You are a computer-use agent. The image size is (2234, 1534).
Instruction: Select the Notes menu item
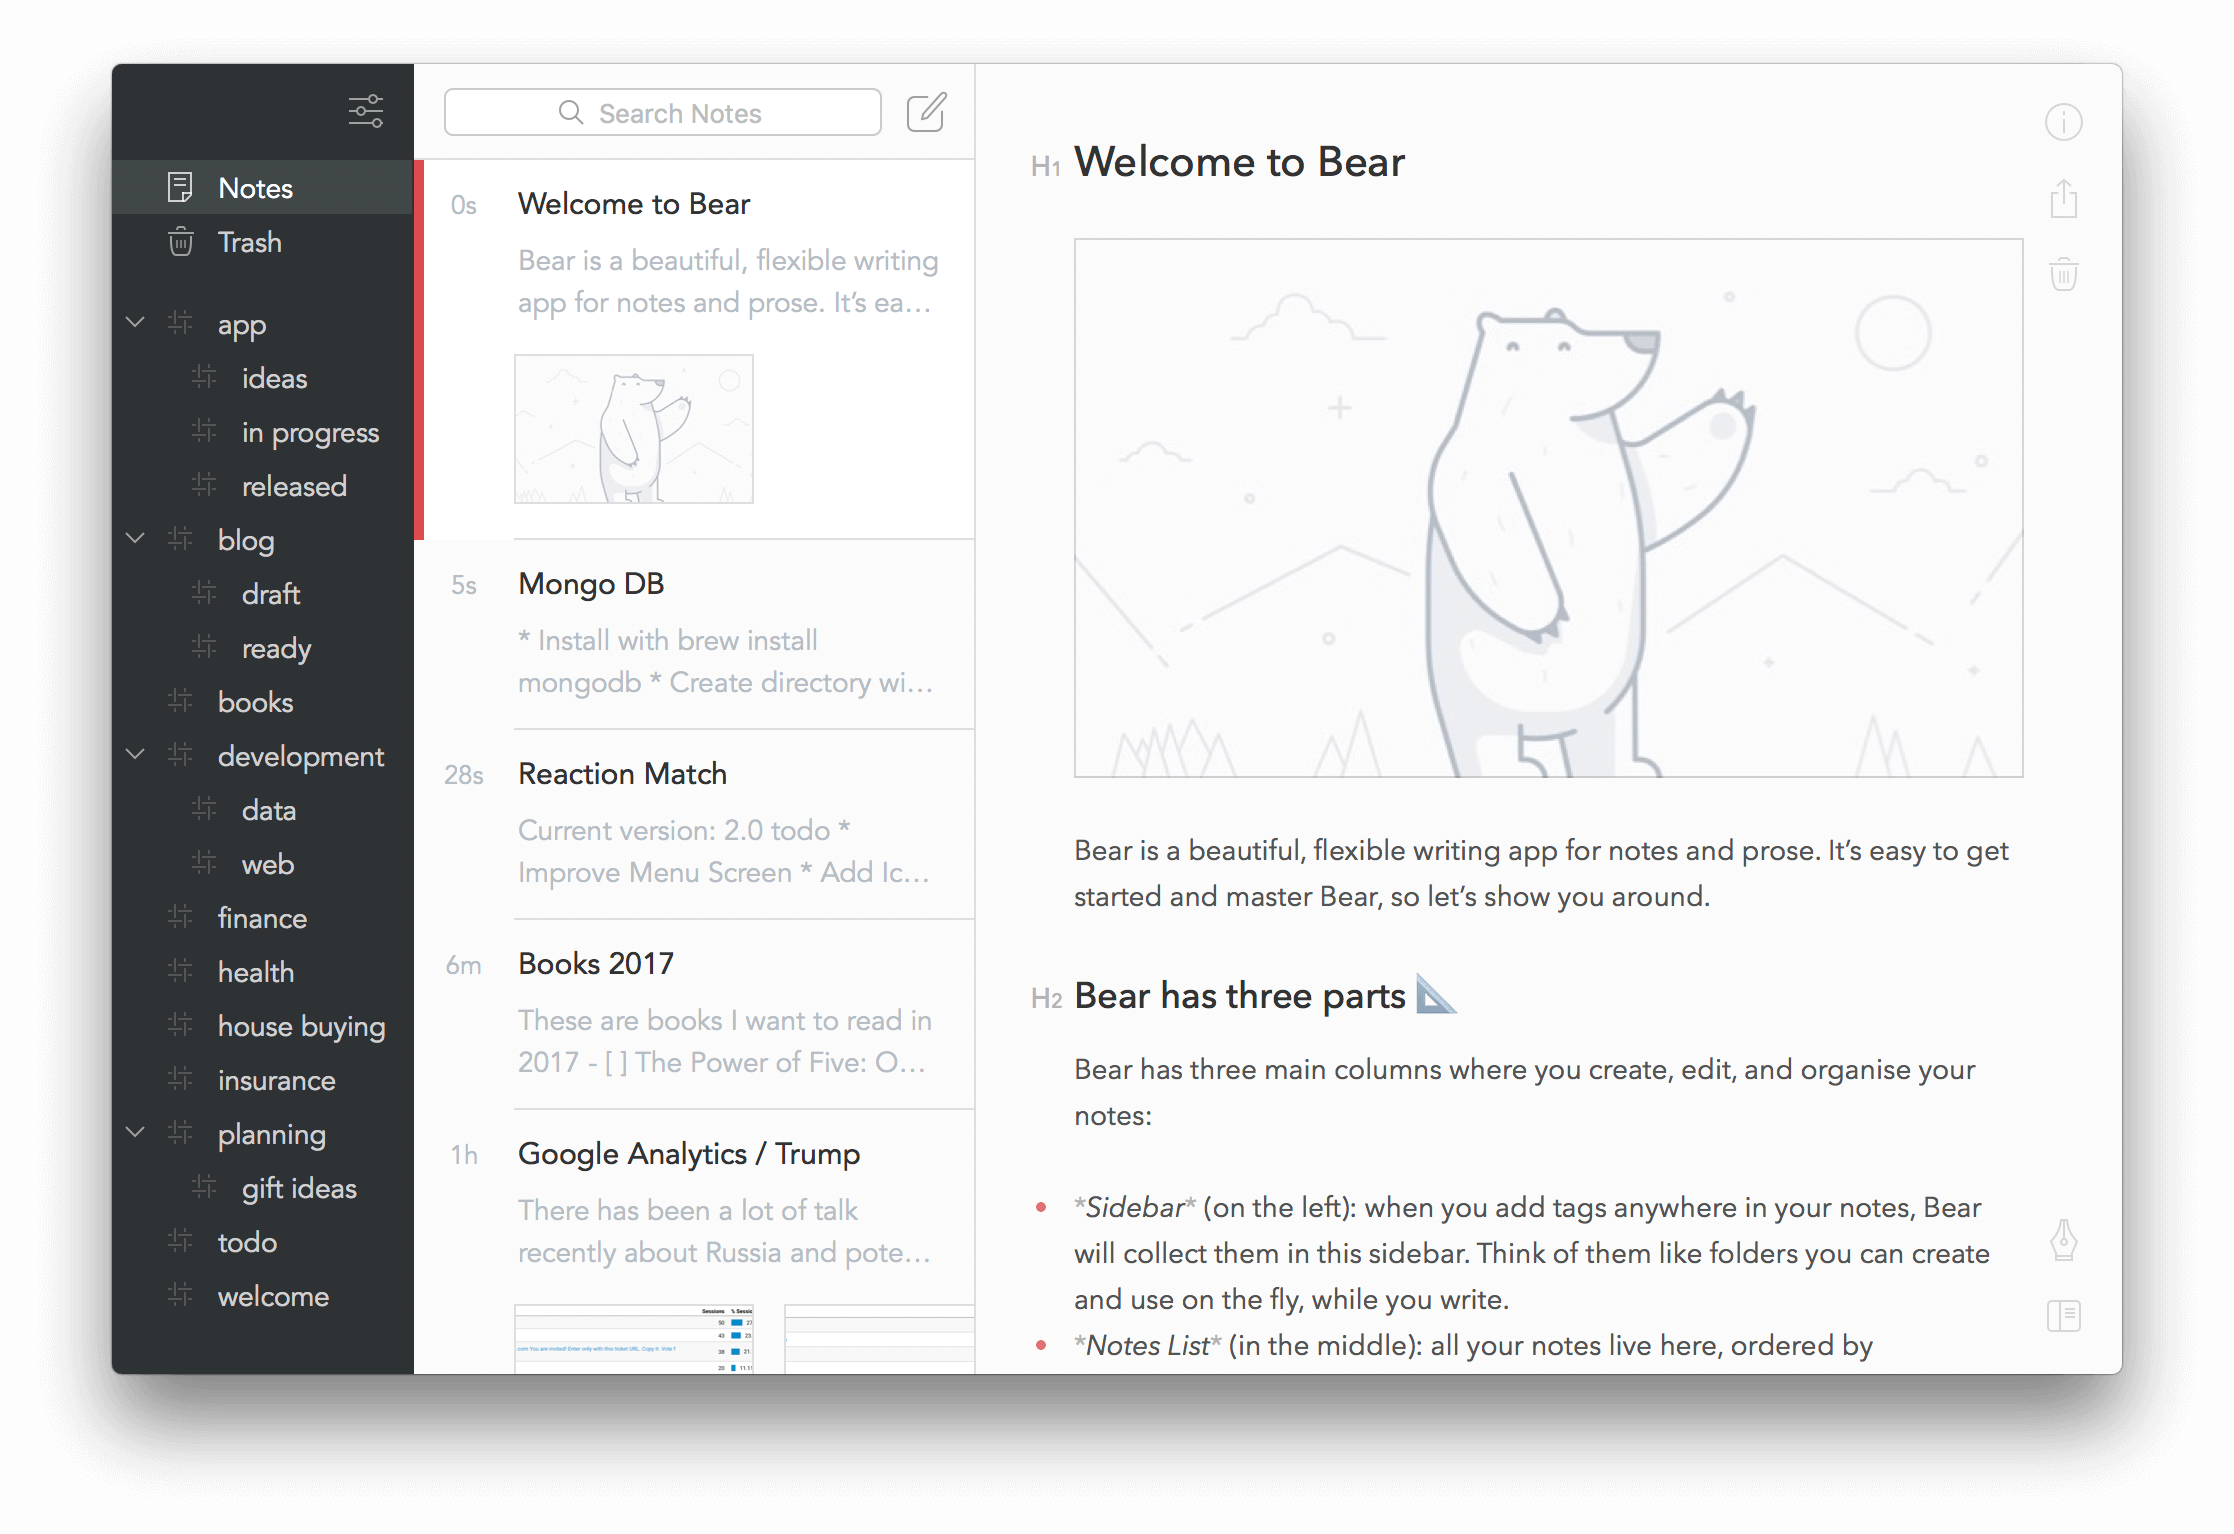(x=258, y=188)
